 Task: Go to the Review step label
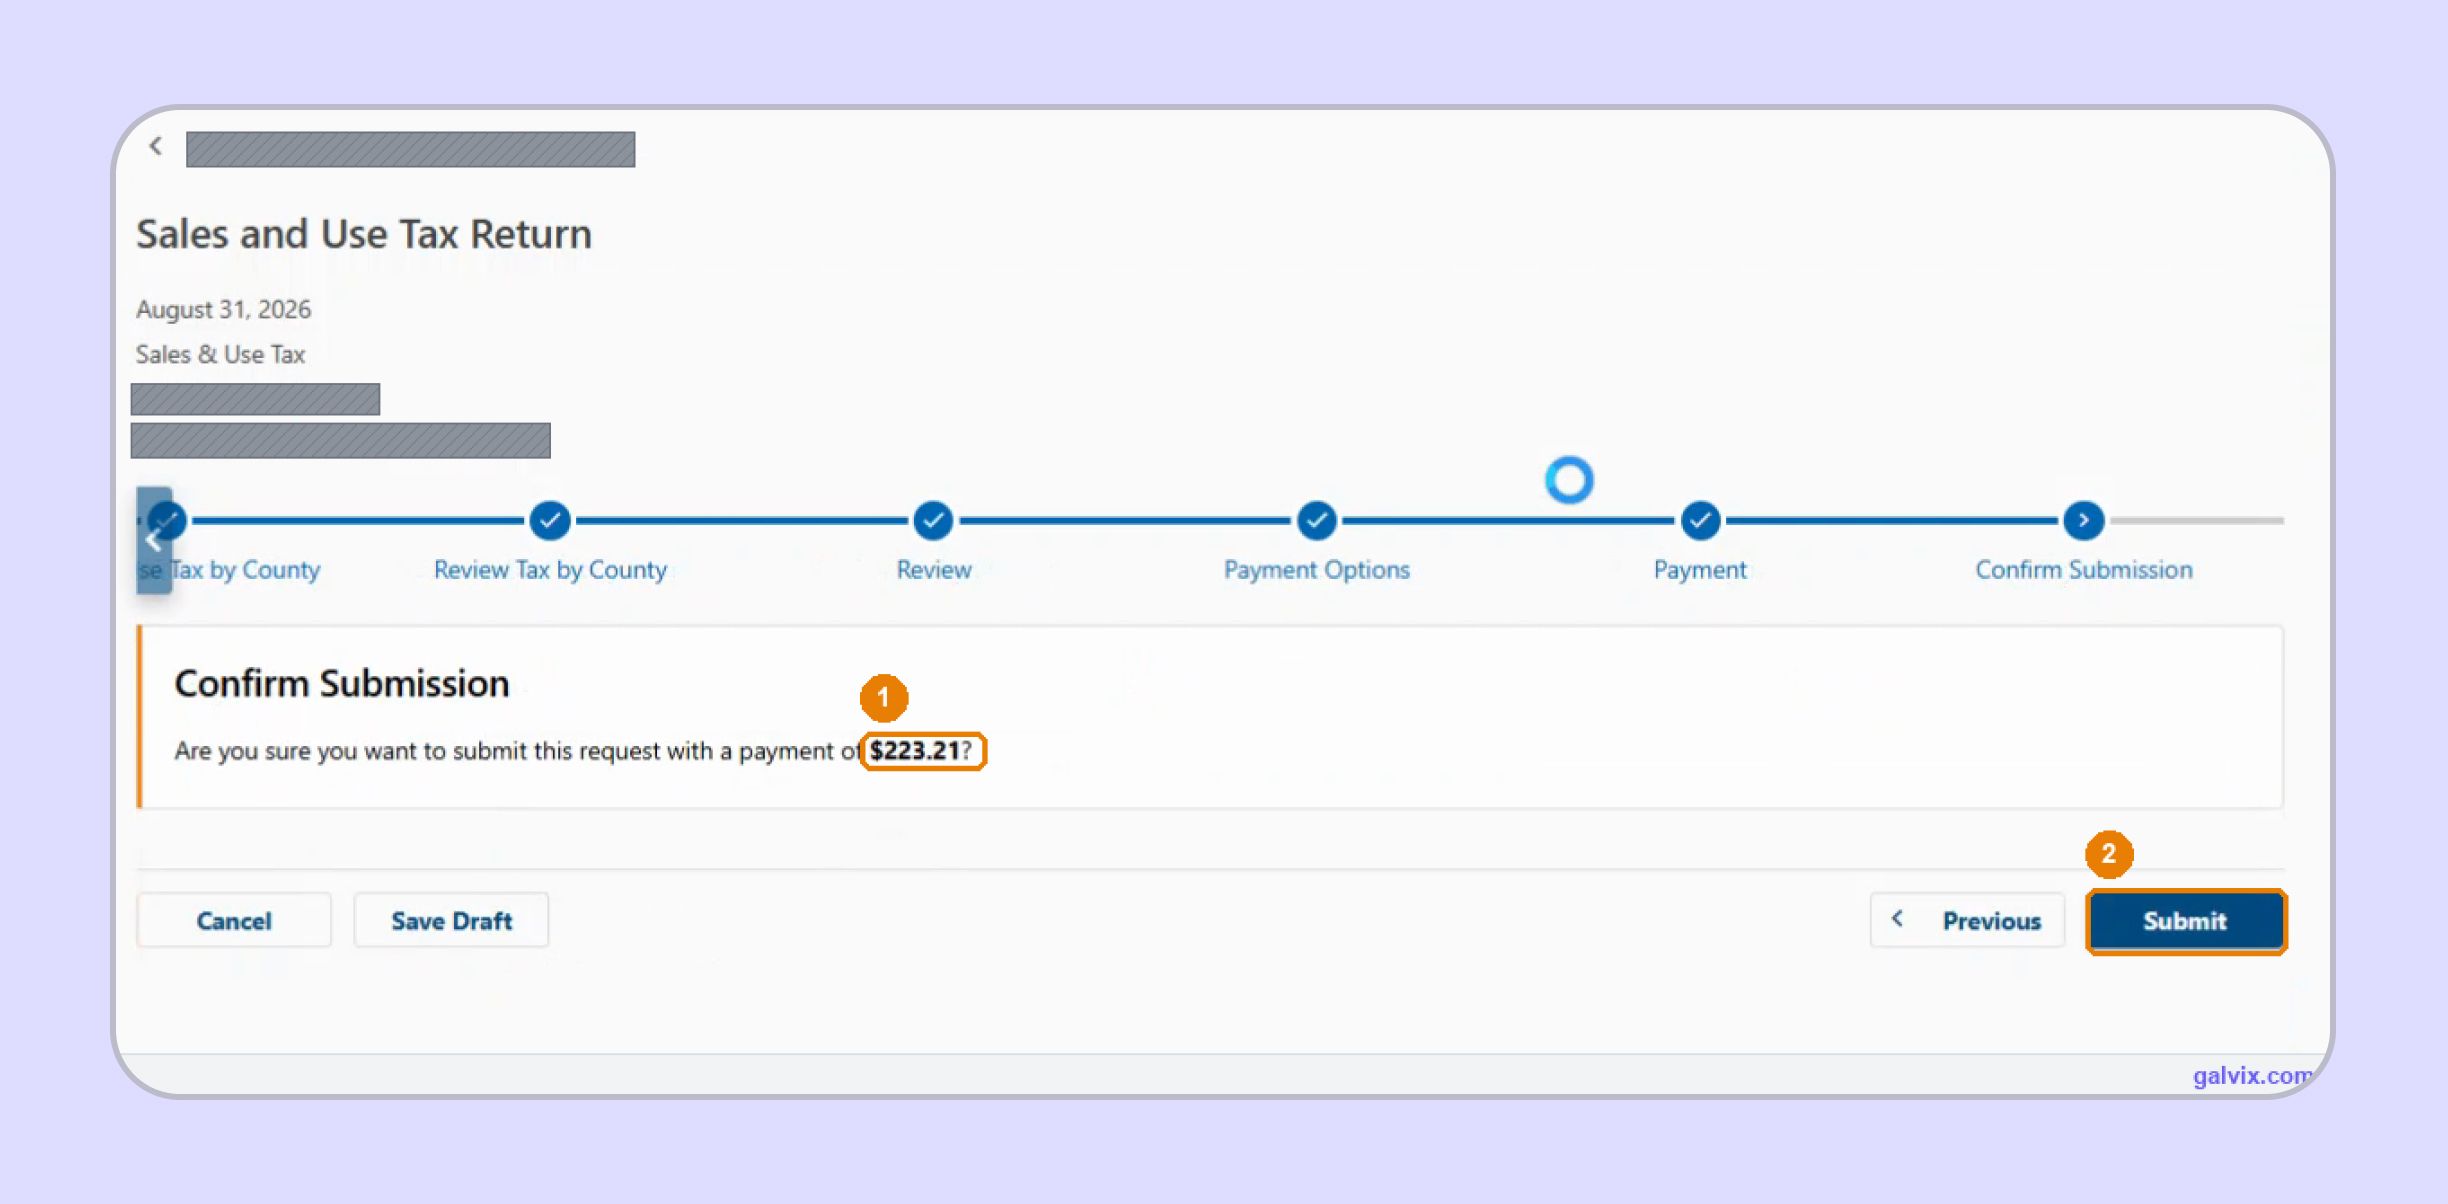click(x=934, y=570)
